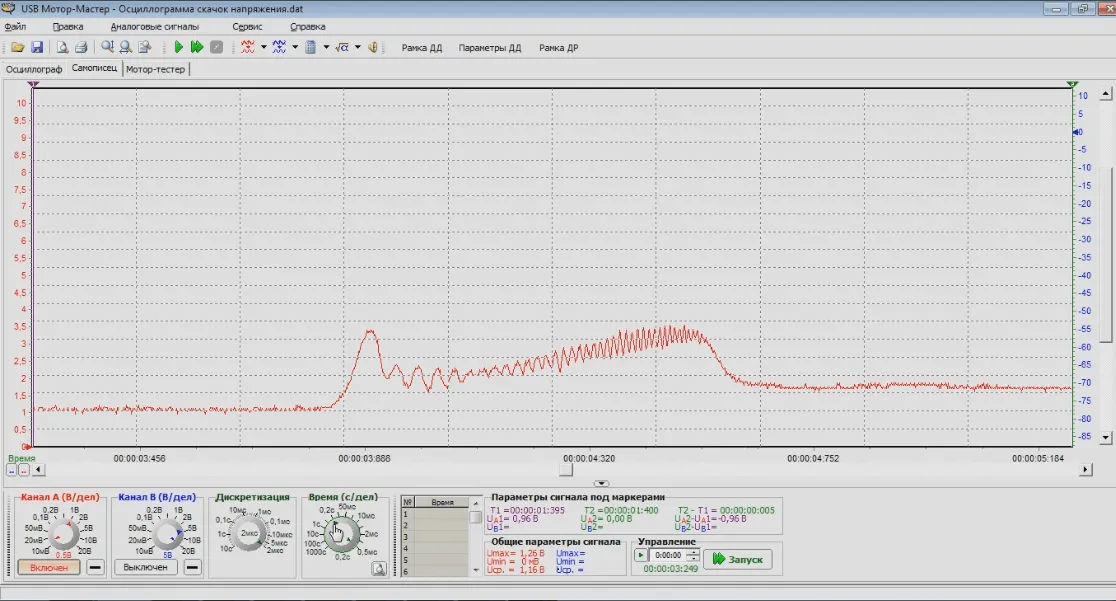Collapse bottom panel with the down-arrow expander
The image size is (1116, 601).
coord(601,484)
